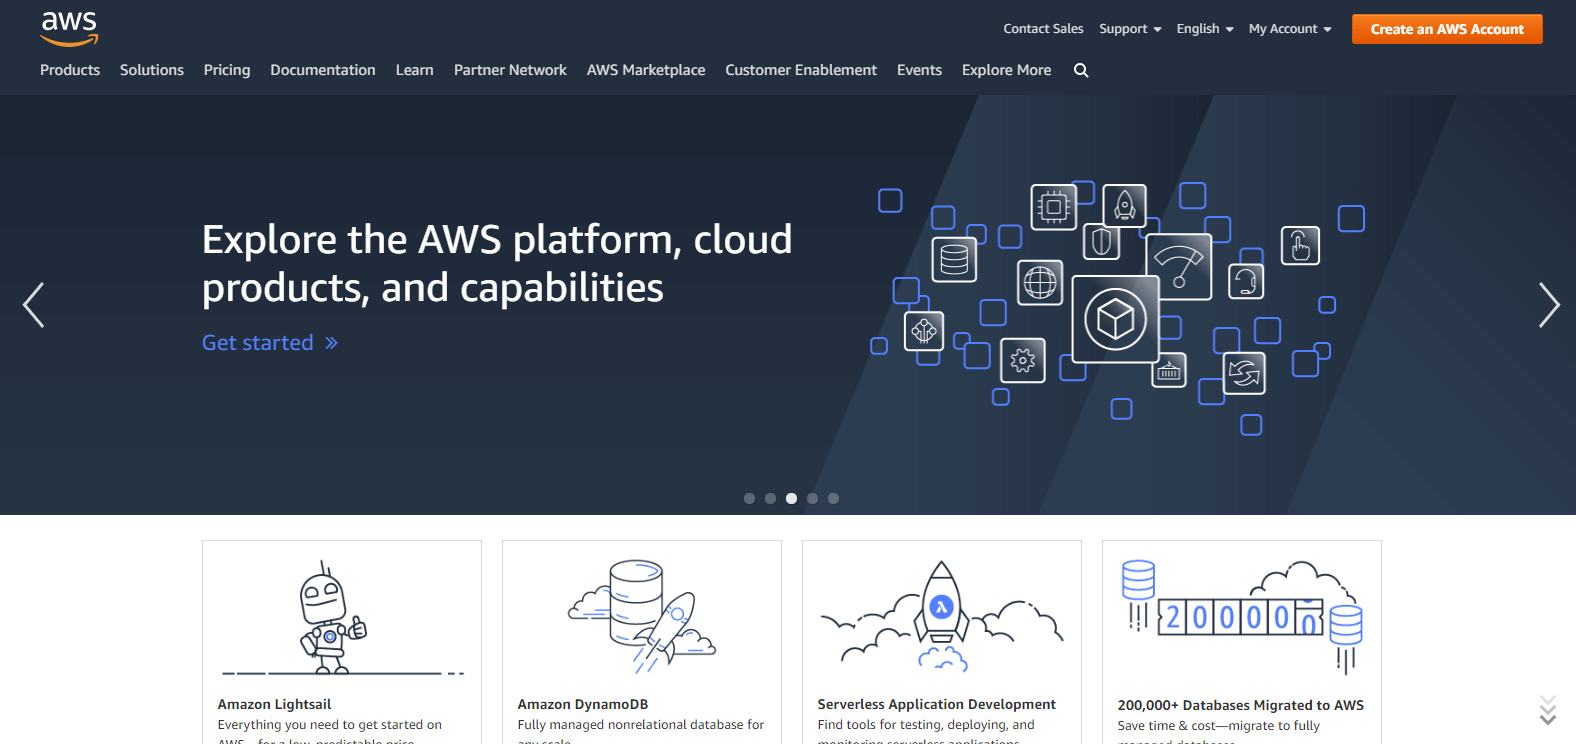Open Serverless Application Development card title
The width and height of the screenshot is (1576, 744).
coord(936,704)
